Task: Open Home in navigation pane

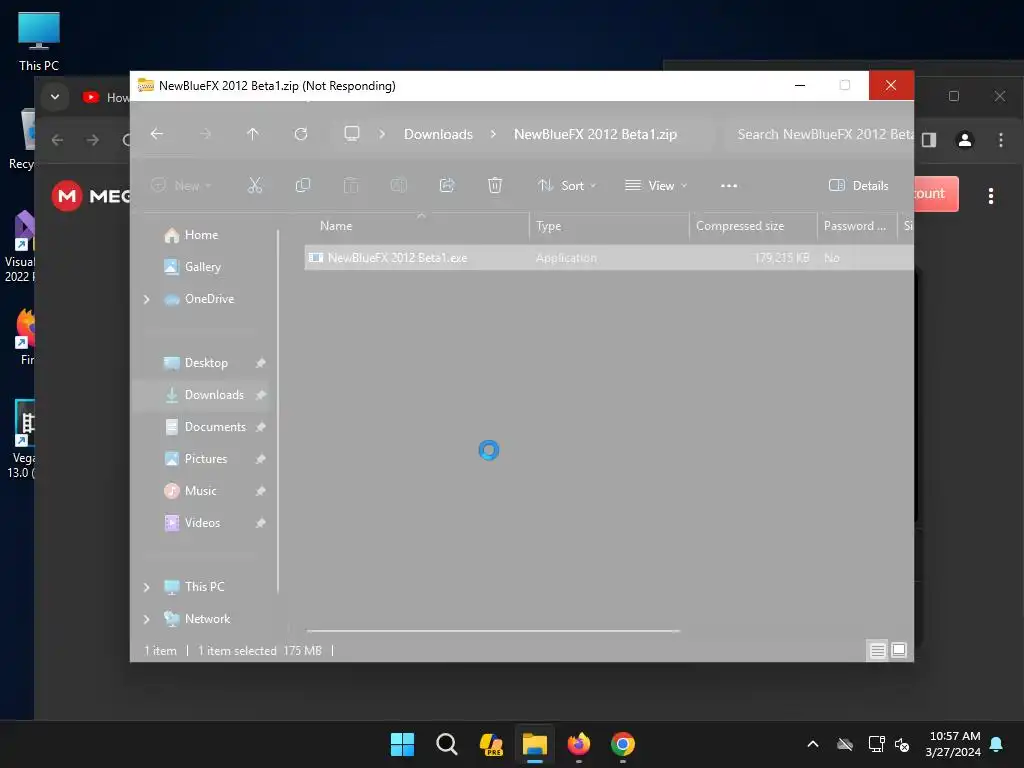Action: (201, 235)
